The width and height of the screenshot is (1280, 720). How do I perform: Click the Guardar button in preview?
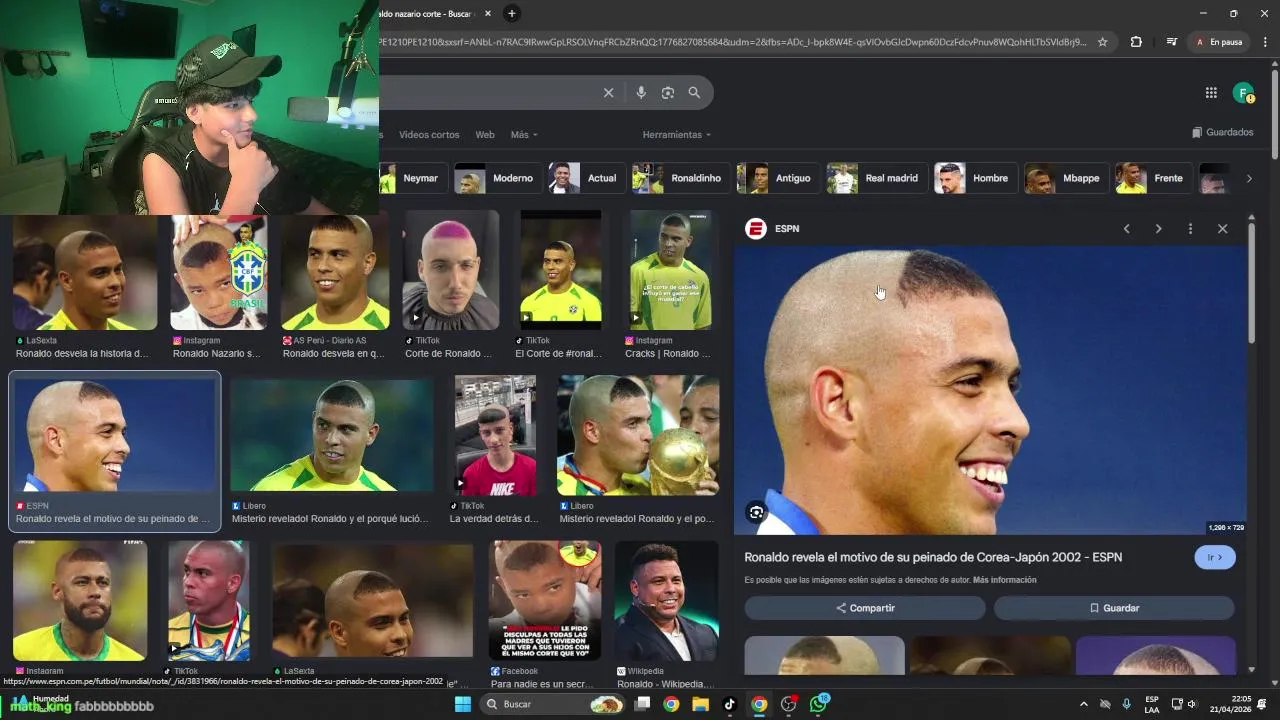1114,608
